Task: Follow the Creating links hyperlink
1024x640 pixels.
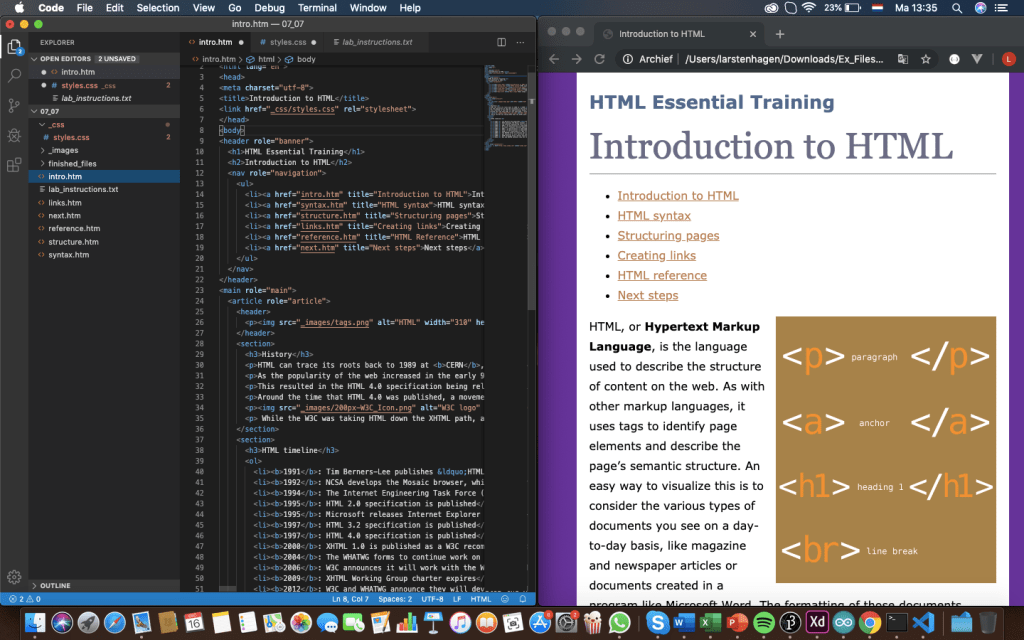Action: tap(656, 256)
